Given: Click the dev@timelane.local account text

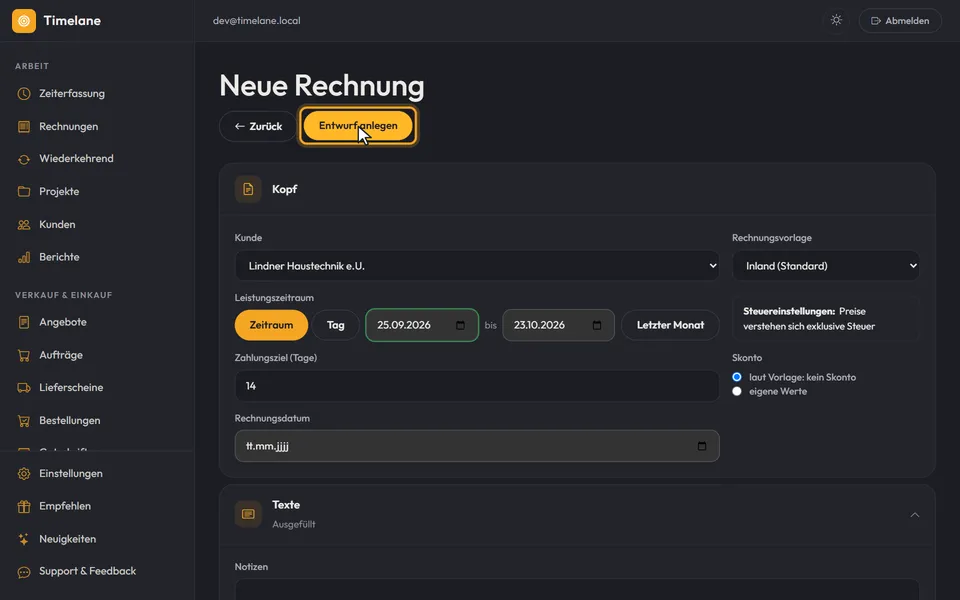Looking at the screenshot, I should pyautogui.click(x=257, y=21).
